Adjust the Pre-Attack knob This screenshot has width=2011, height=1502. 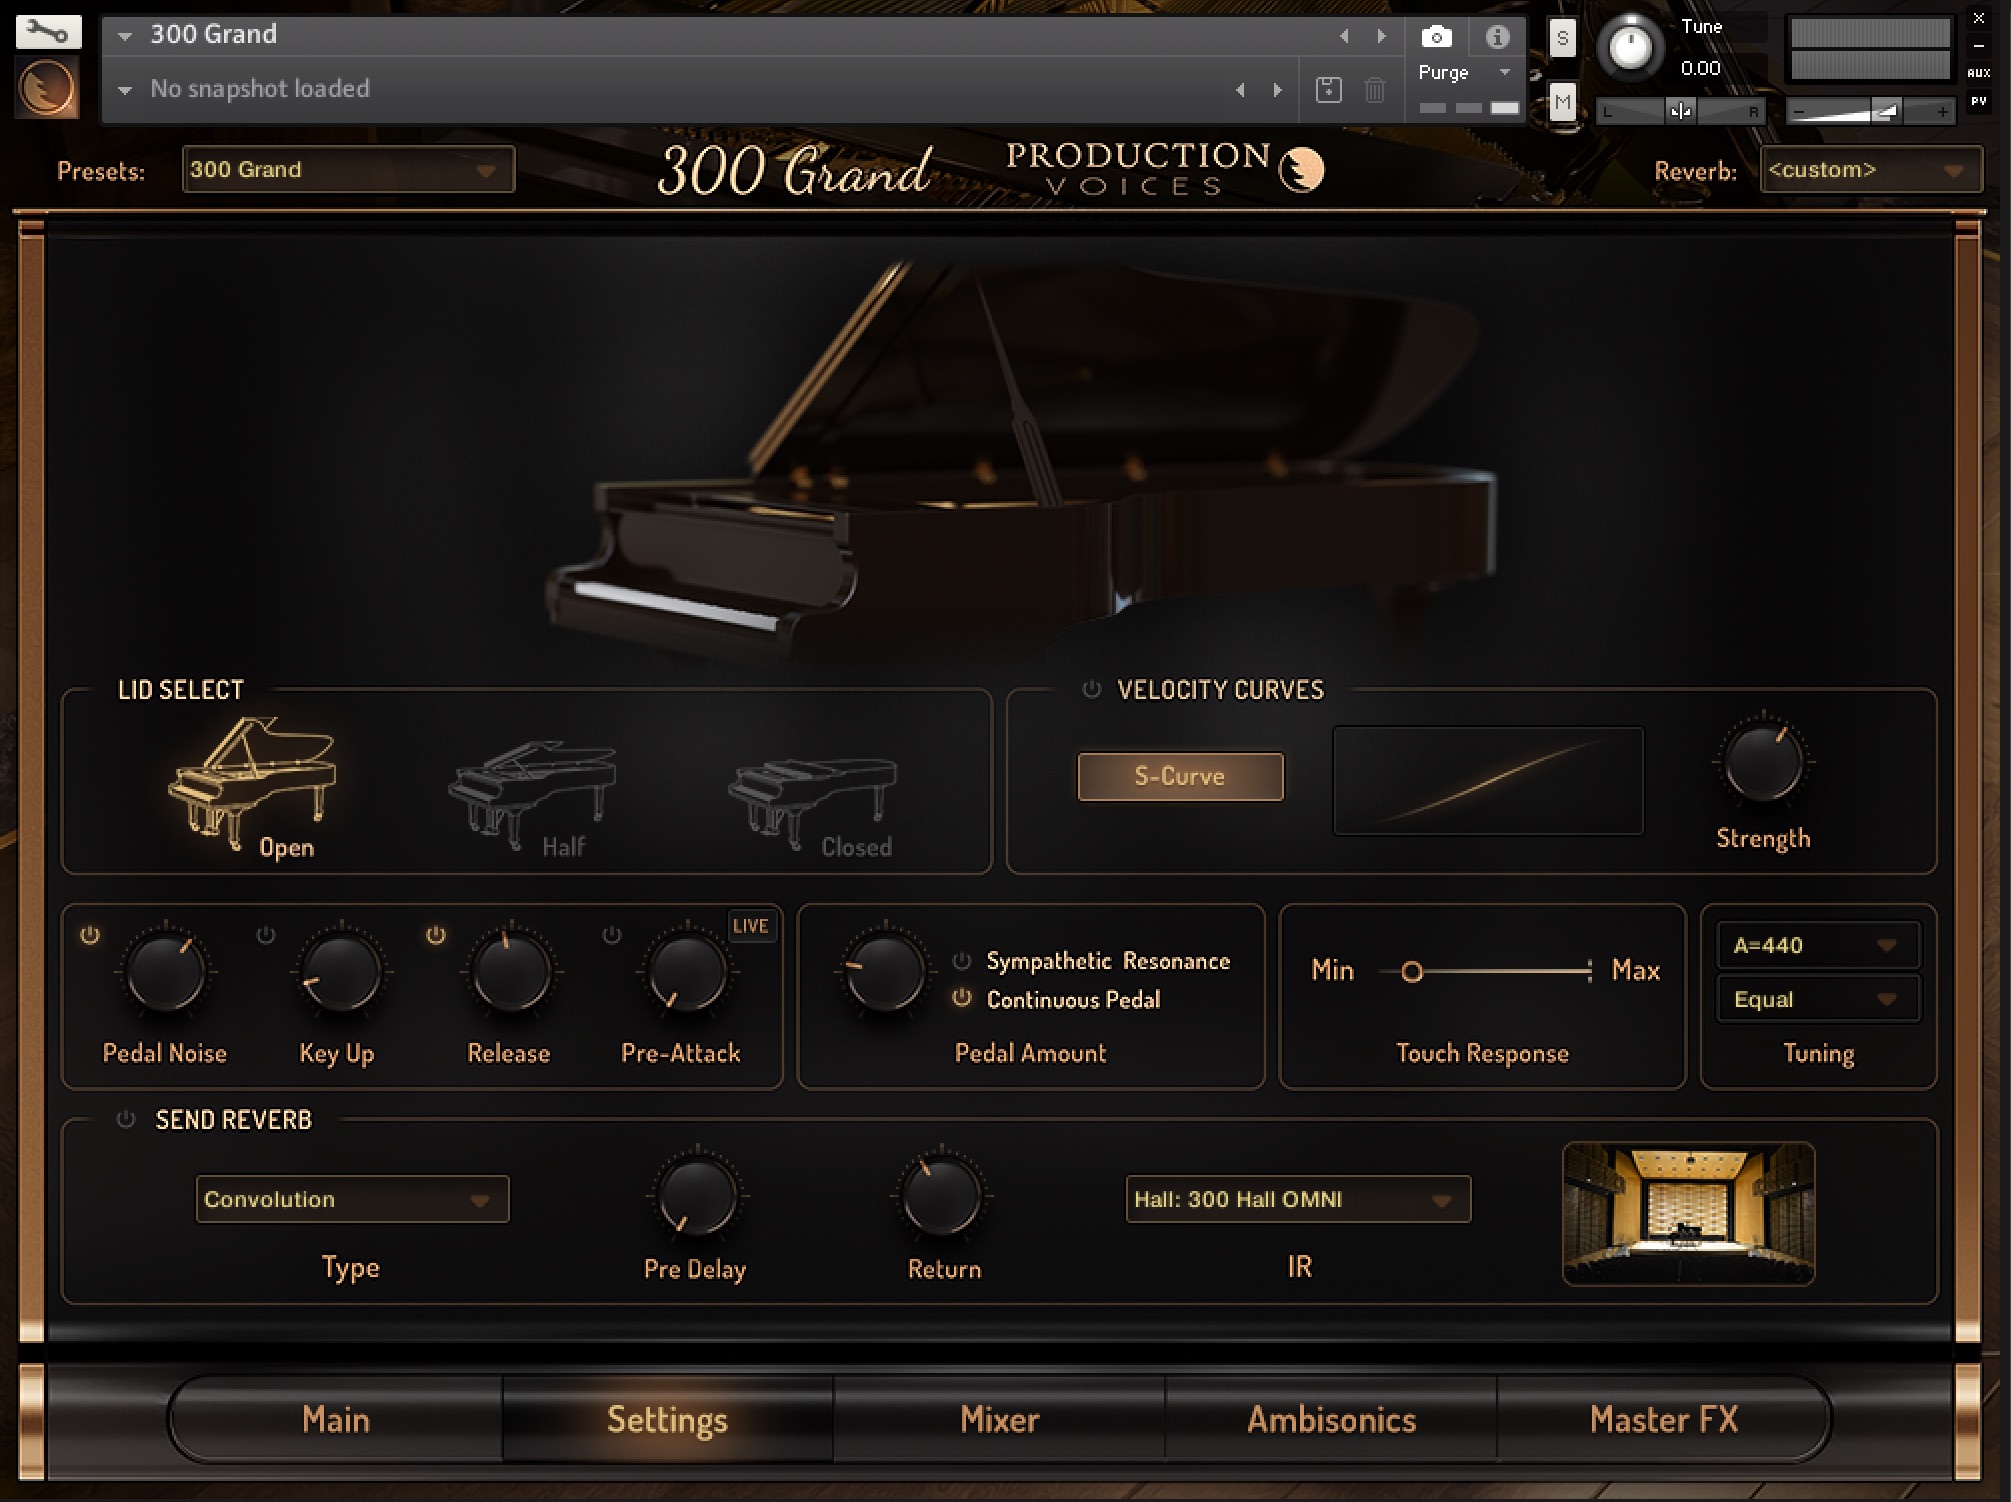[687, 971]
